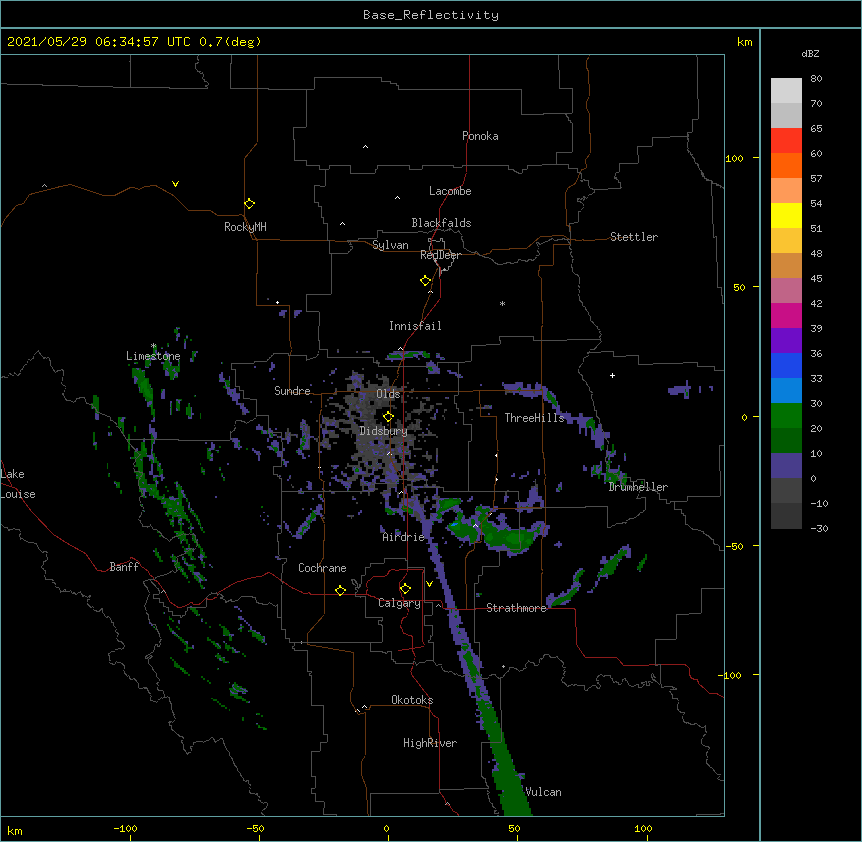Click the Base_Reflectivity title

click(431, 15)
